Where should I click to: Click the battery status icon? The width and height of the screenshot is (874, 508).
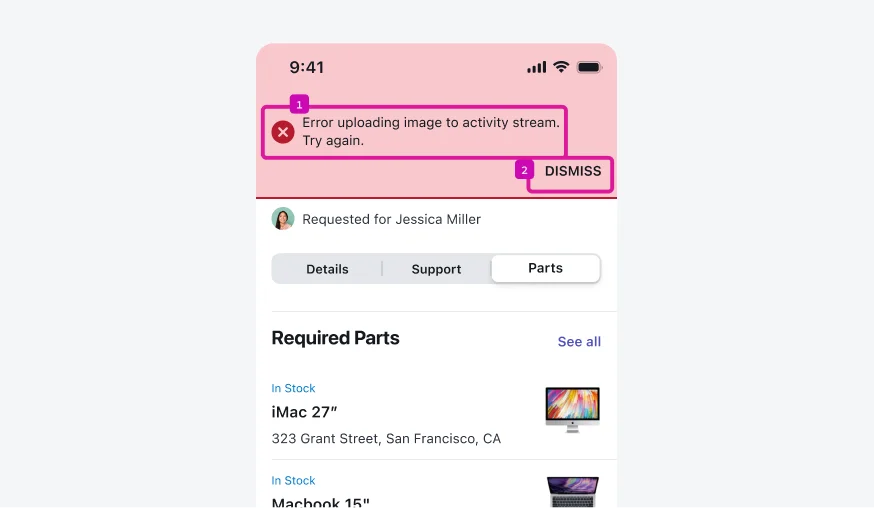tap(589, 67)
